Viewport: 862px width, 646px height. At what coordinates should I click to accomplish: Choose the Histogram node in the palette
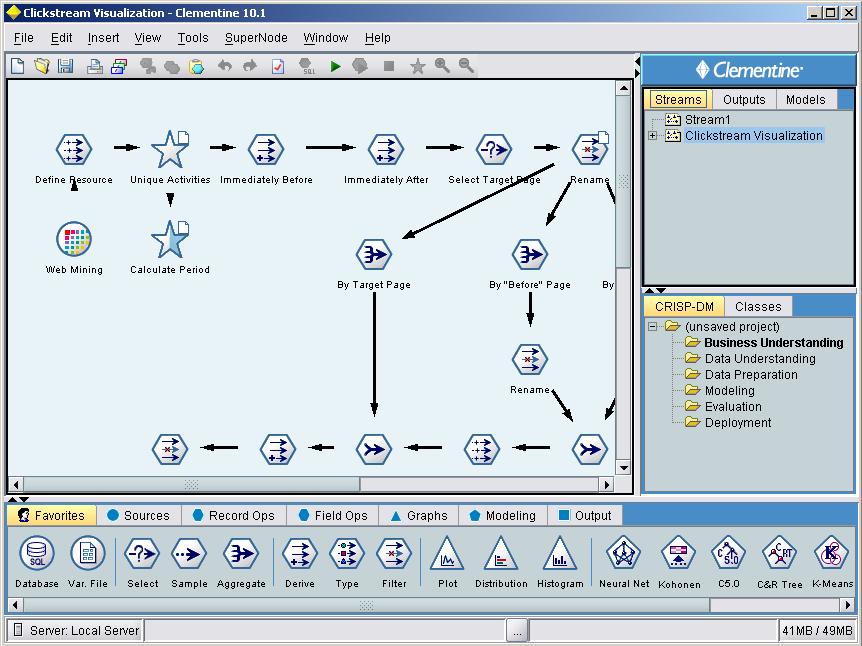pyautogui.click(x=560, y=554)
